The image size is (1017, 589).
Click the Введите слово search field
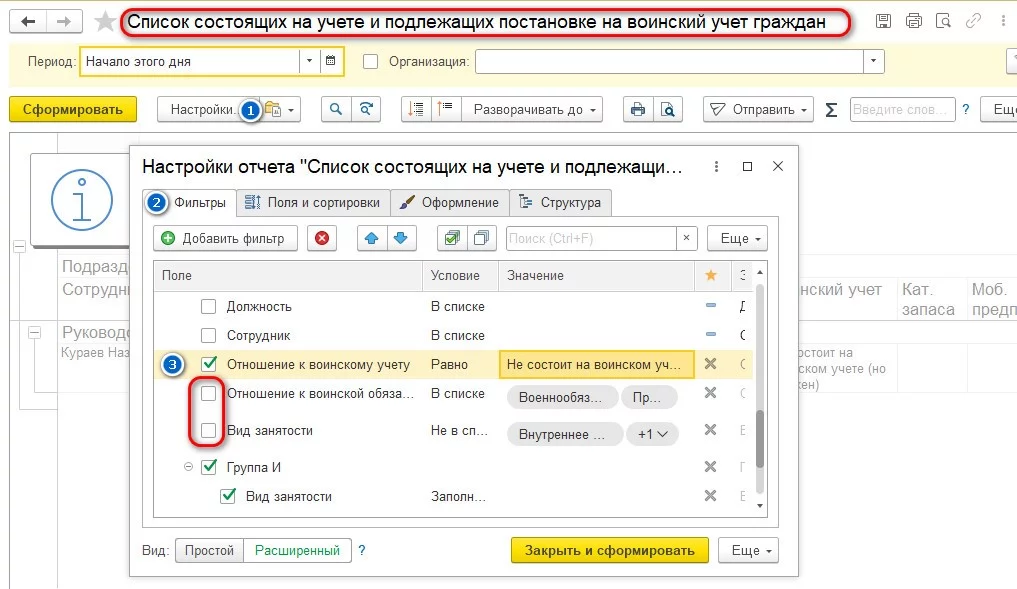pyautogui.click(x=902, y=110)
